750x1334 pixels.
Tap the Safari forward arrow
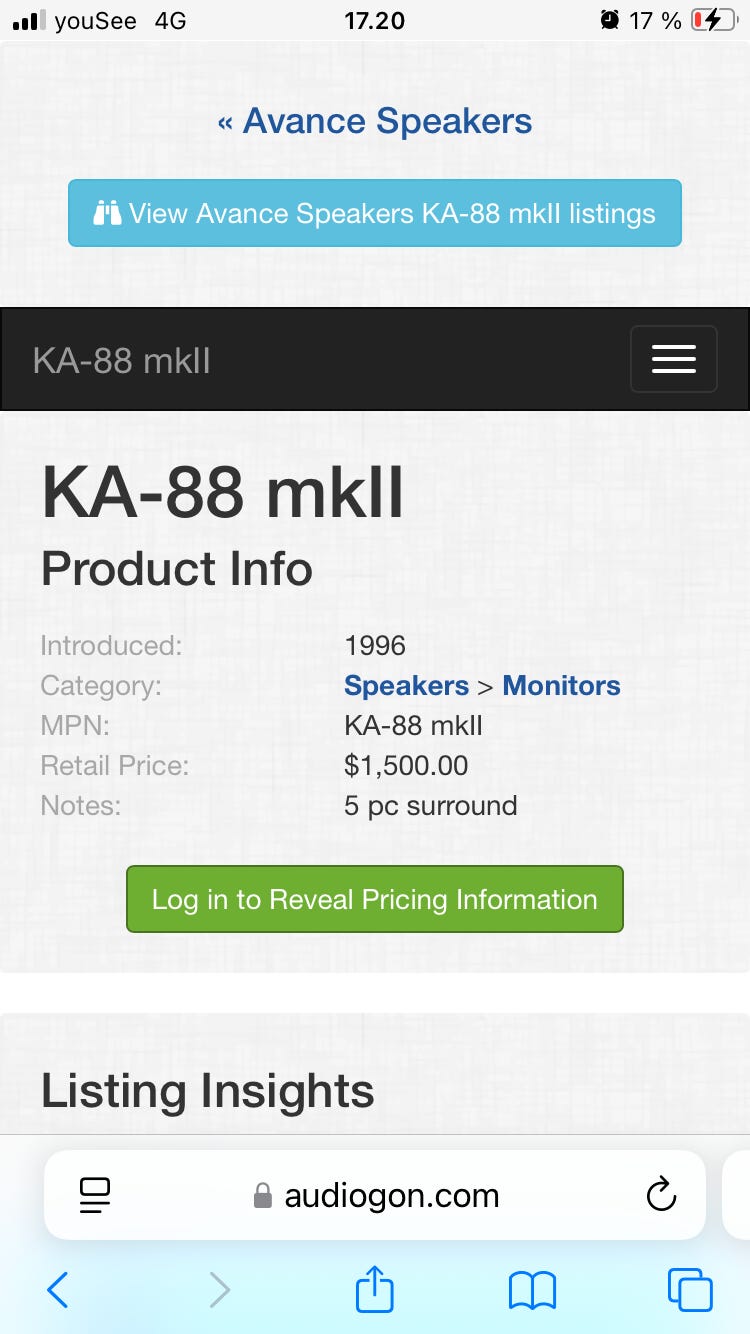pyautogui.click(x=219, y=1290)
